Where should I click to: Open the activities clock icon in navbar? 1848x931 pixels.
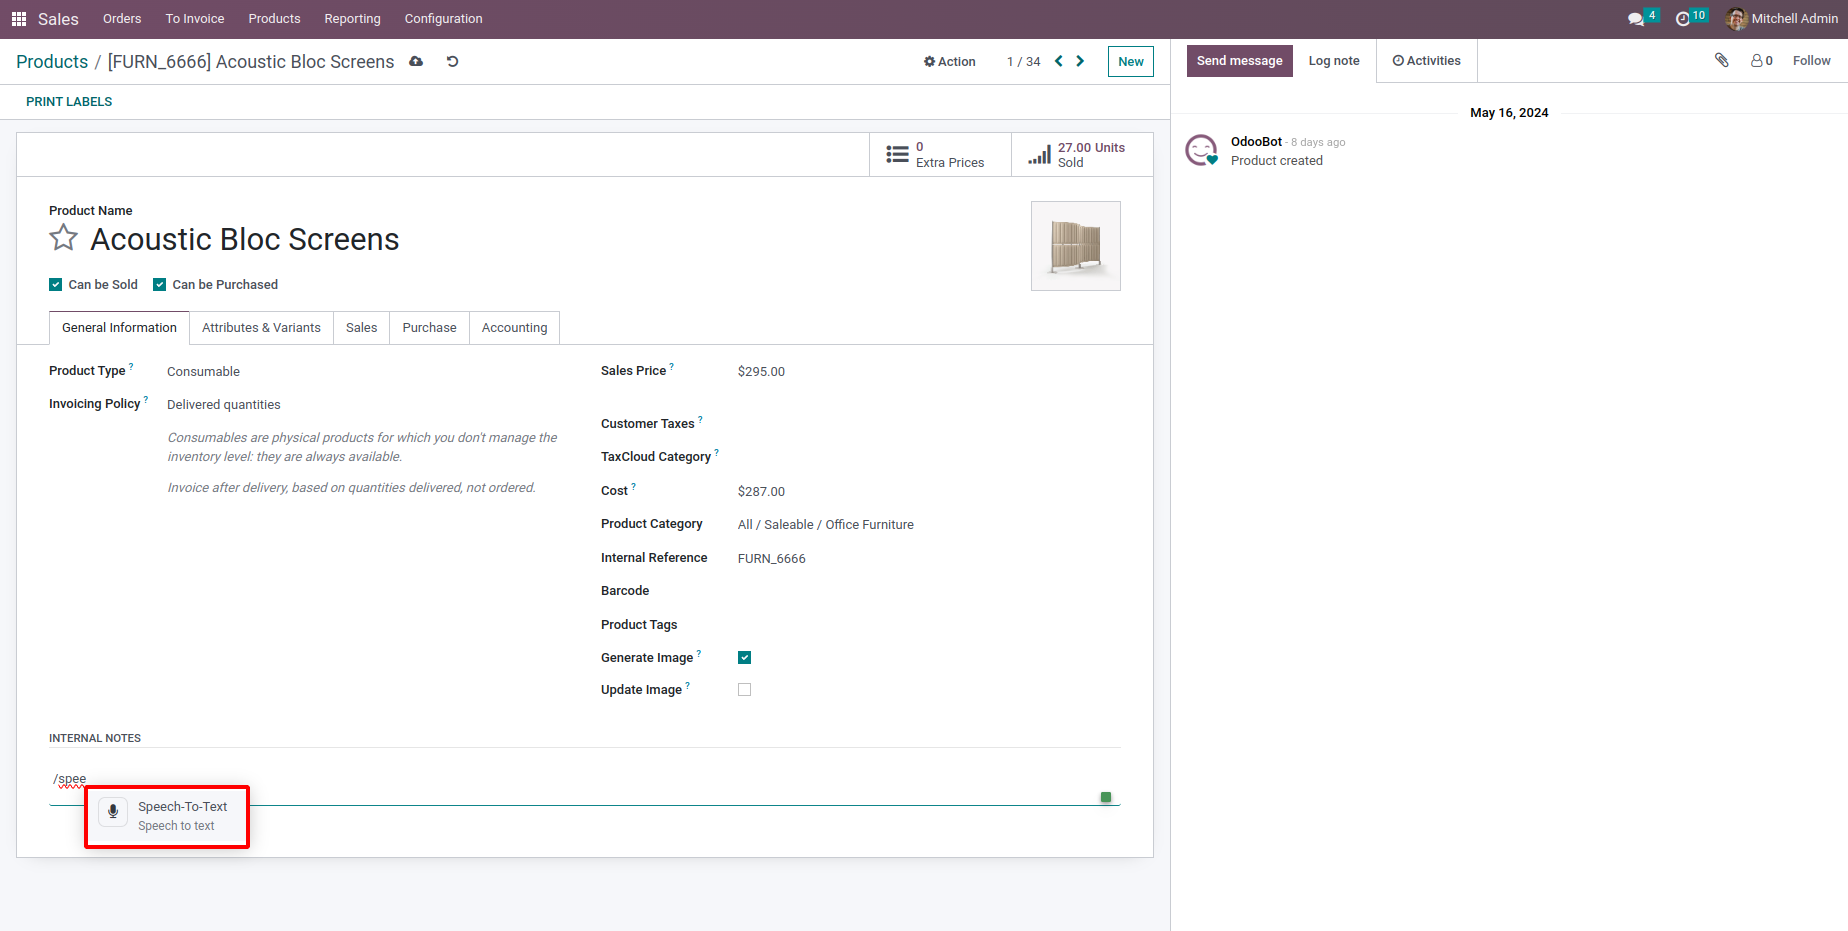pos(1683,19)
